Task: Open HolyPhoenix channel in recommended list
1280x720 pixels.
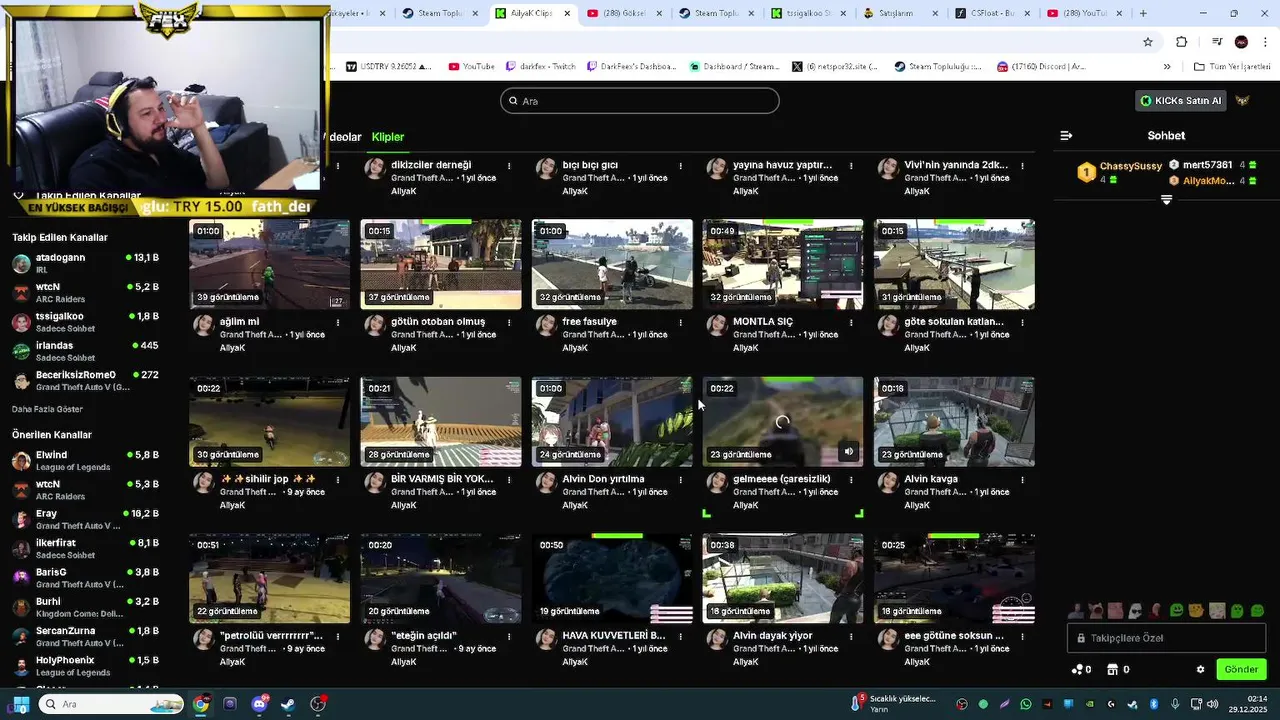Action: (x=85, y=665)
